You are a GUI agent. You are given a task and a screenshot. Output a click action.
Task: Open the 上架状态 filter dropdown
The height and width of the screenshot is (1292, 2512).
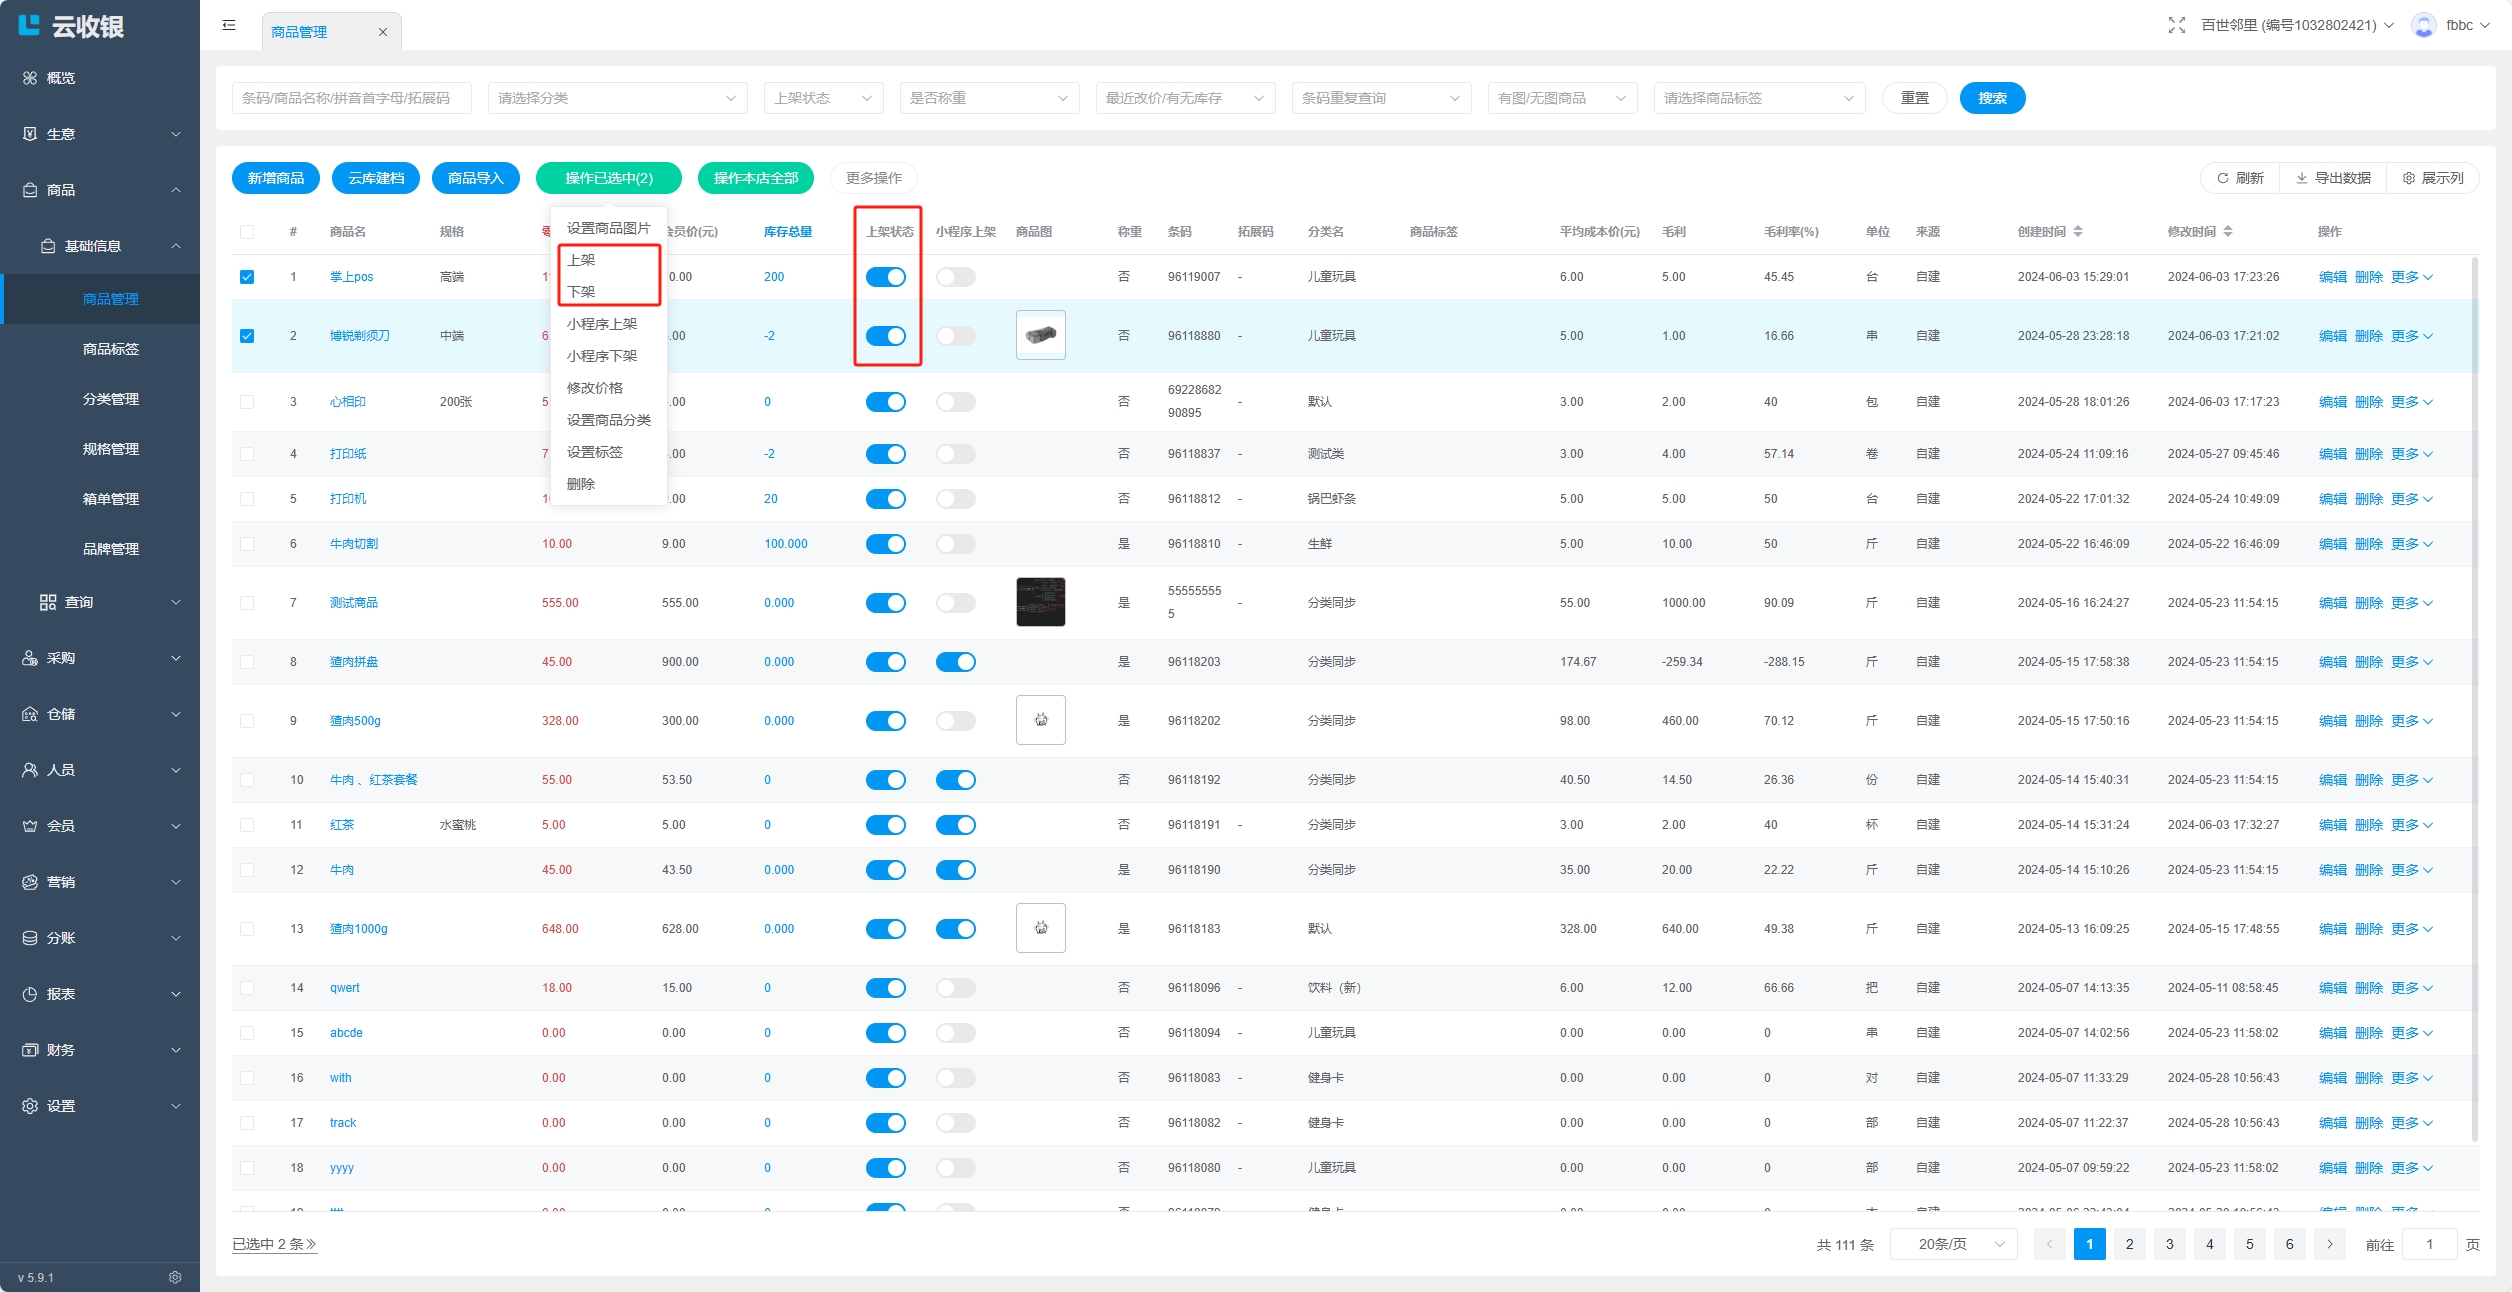[822, 98]
